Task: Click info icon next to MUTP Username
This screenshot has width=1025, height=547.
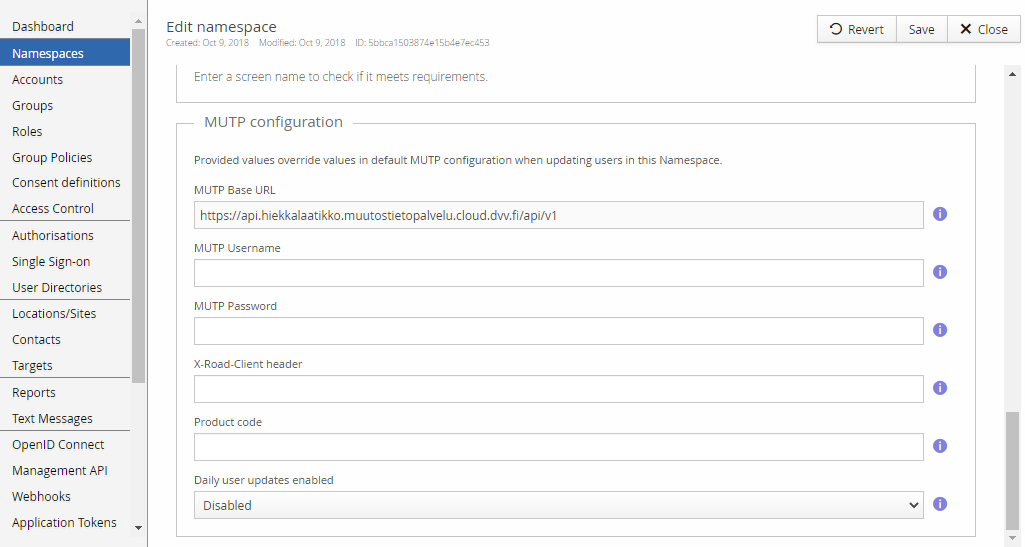Action: [940, 272]
